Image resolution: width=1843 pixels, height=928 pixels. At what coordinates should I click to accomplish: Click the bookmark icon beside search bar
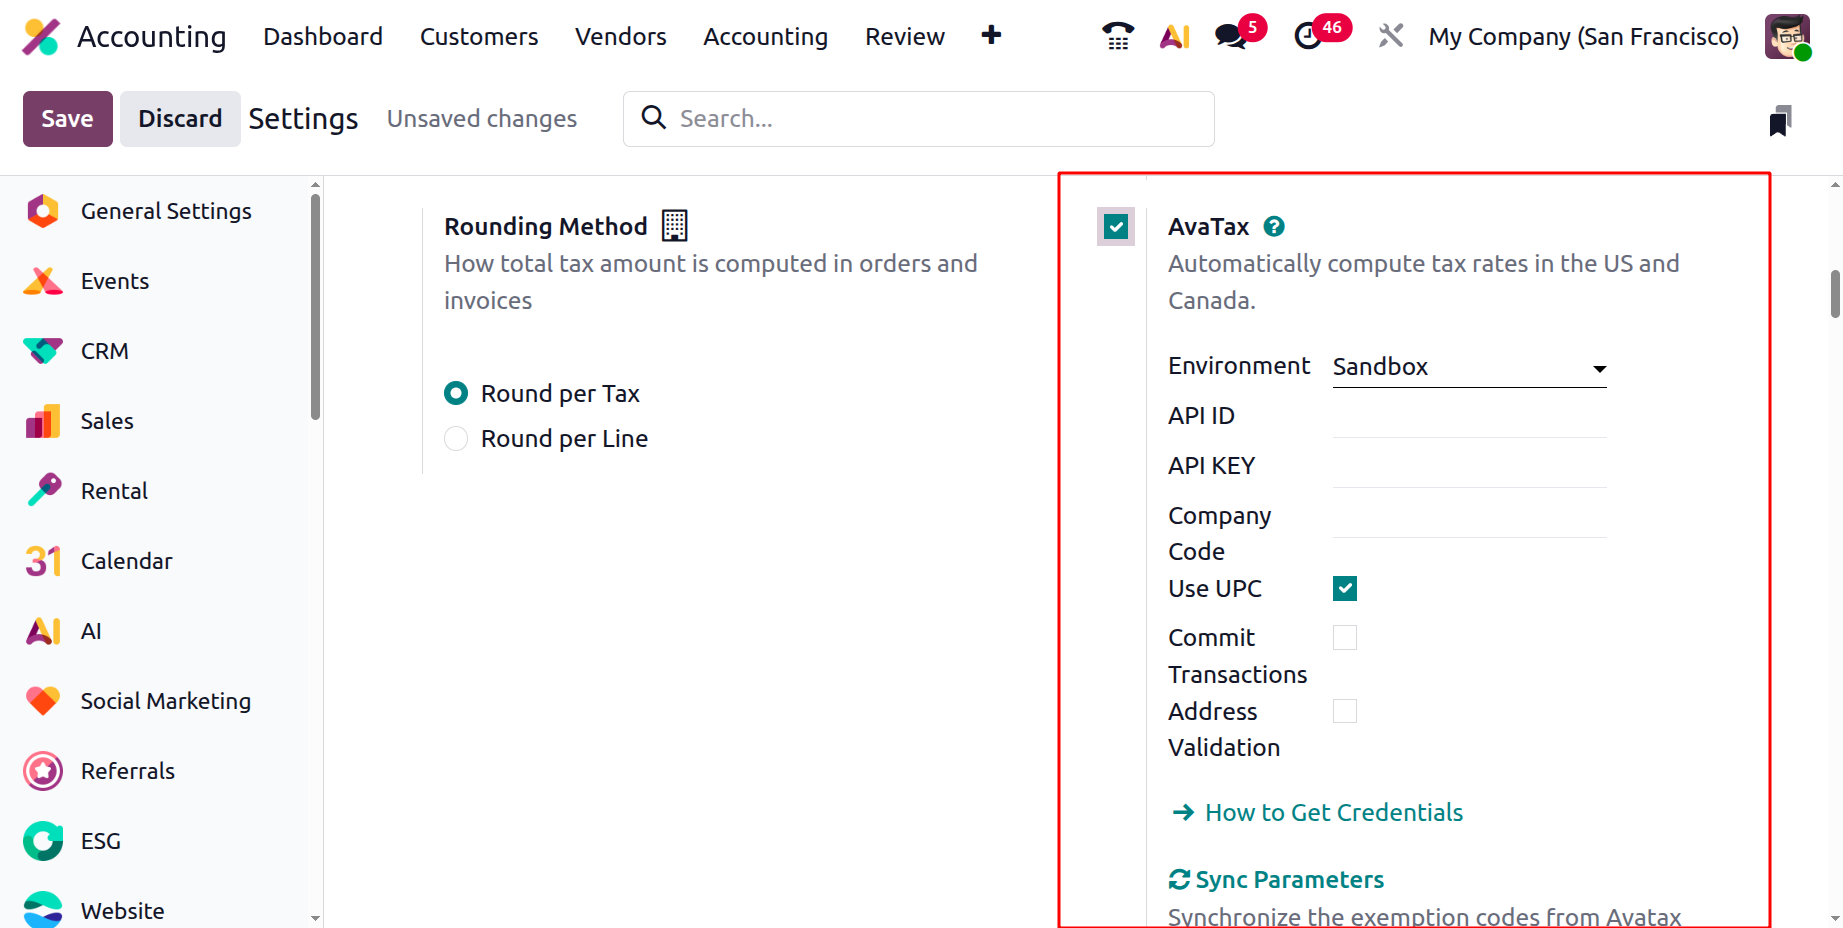[x=1780, y=120]
